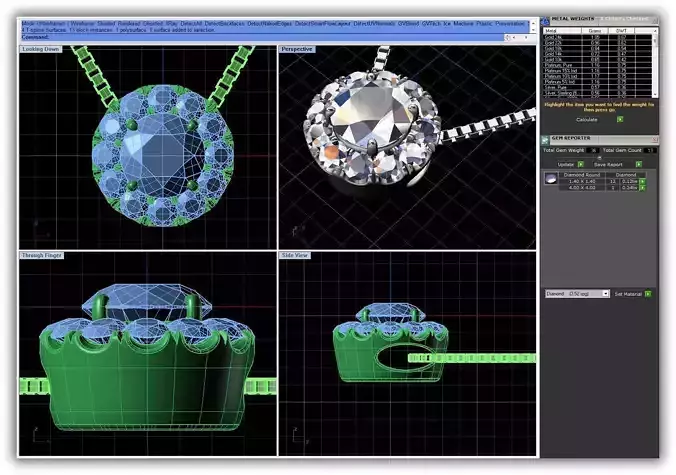
Task: Click the Total Gem Count value field
Action: pos(651,150)
